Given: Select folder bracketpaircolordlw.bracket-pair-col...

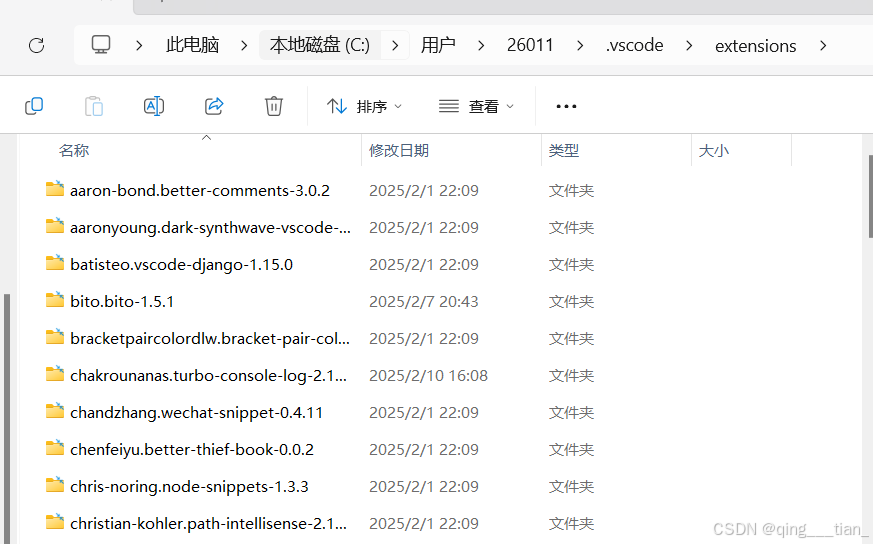Looking at the screenshot, I should (210, 339).
